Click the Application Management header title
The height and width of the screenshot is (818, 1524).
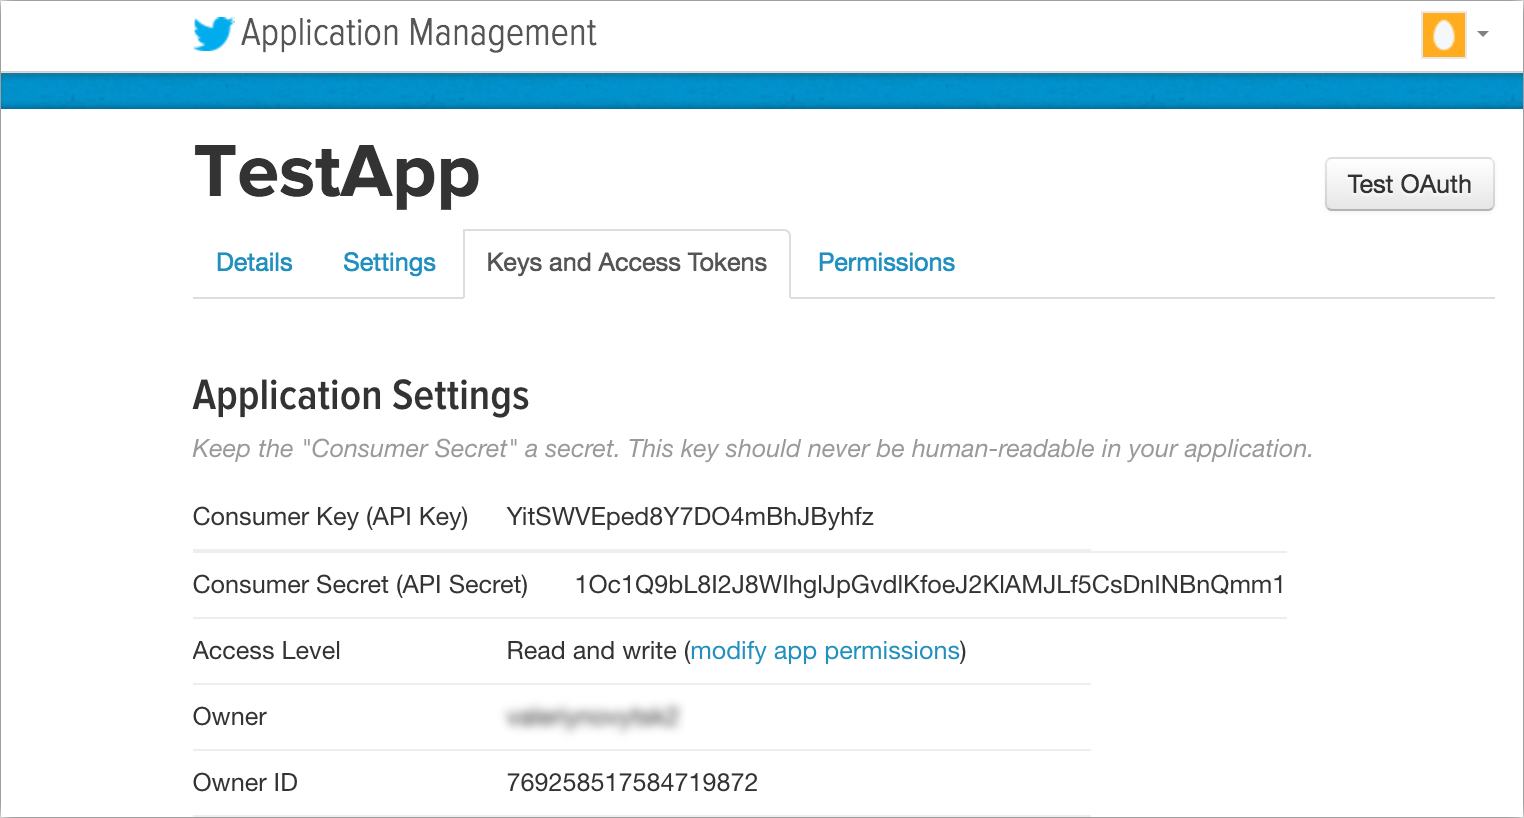click(x=419, y=34)
